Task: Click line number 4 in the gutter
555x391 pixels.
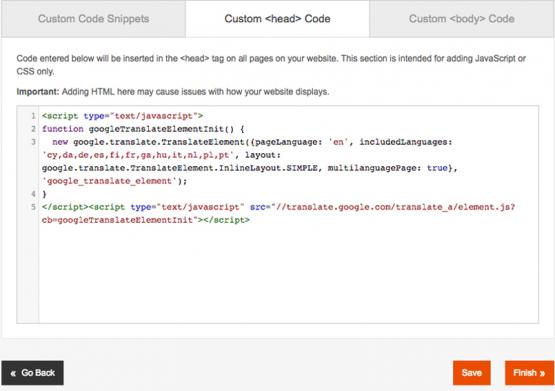Action: 33,194
